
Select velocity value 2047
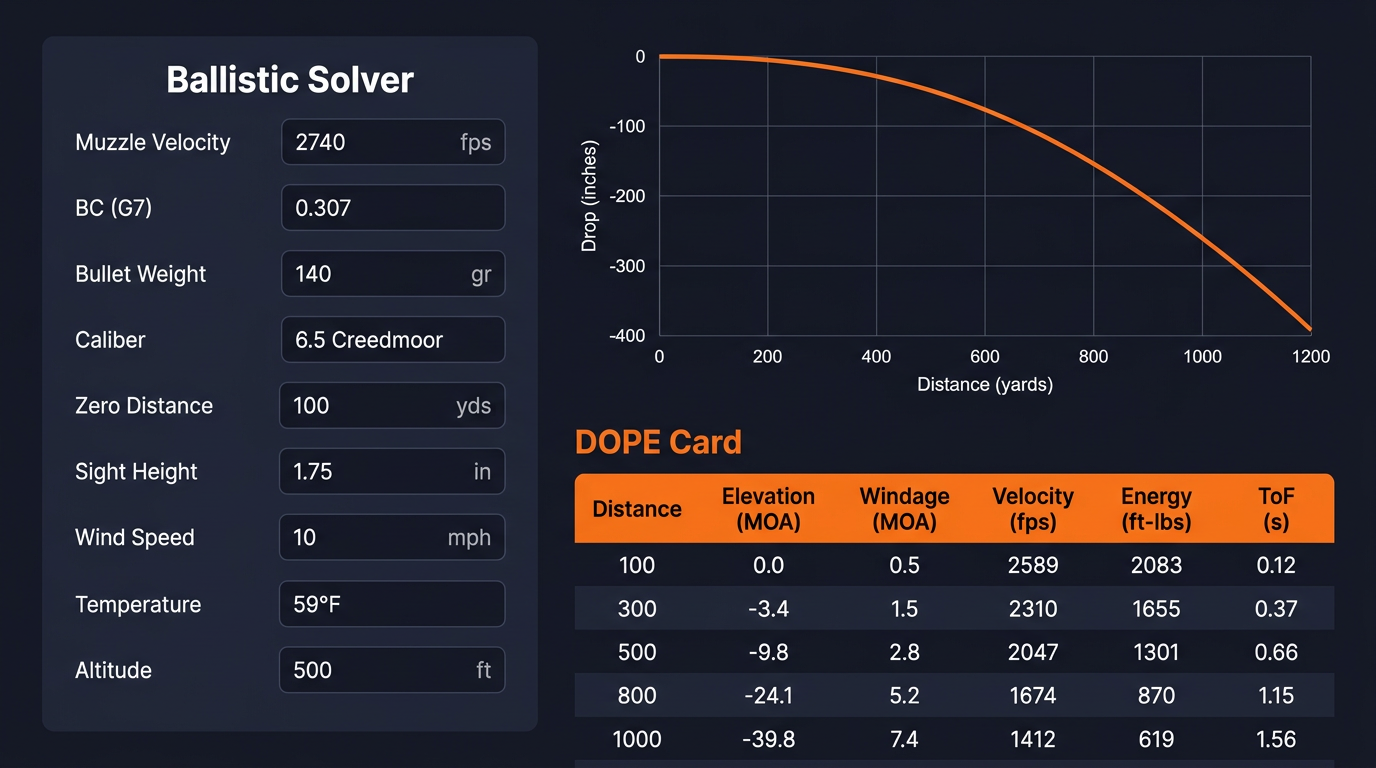click(1033, 653)
